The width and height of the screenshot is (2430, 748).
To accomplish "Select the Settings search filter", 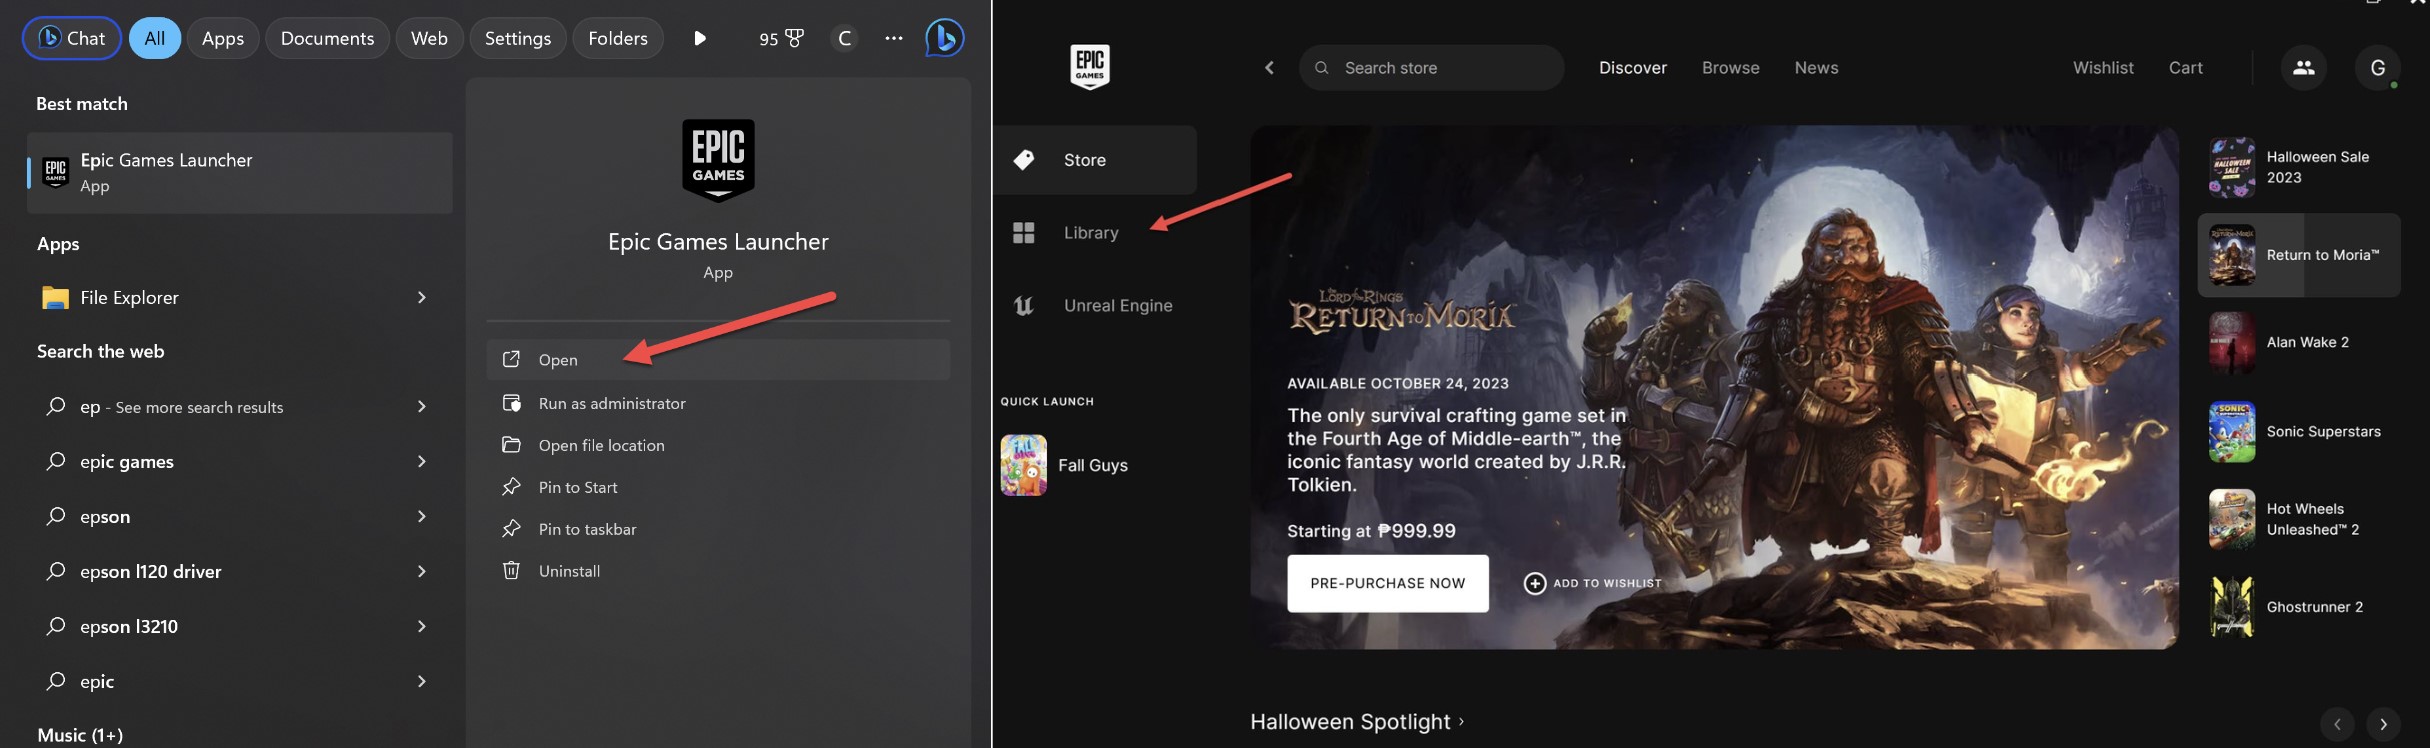I will coord(518,38).
